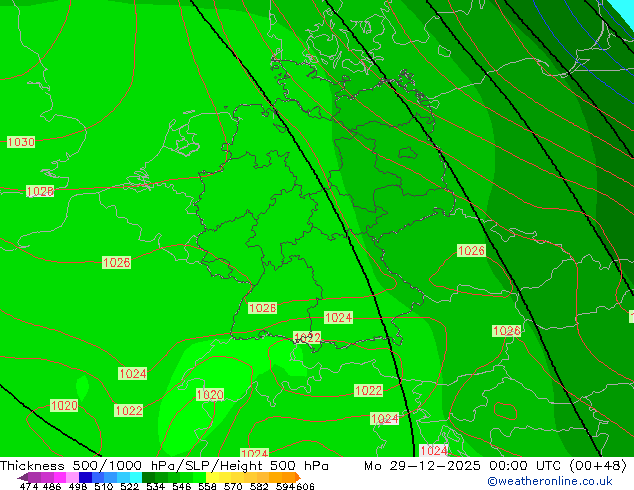Viewport: 634px width, 490px height.
Task: Select the light pink swatch above 498
Action: [72, 477]
